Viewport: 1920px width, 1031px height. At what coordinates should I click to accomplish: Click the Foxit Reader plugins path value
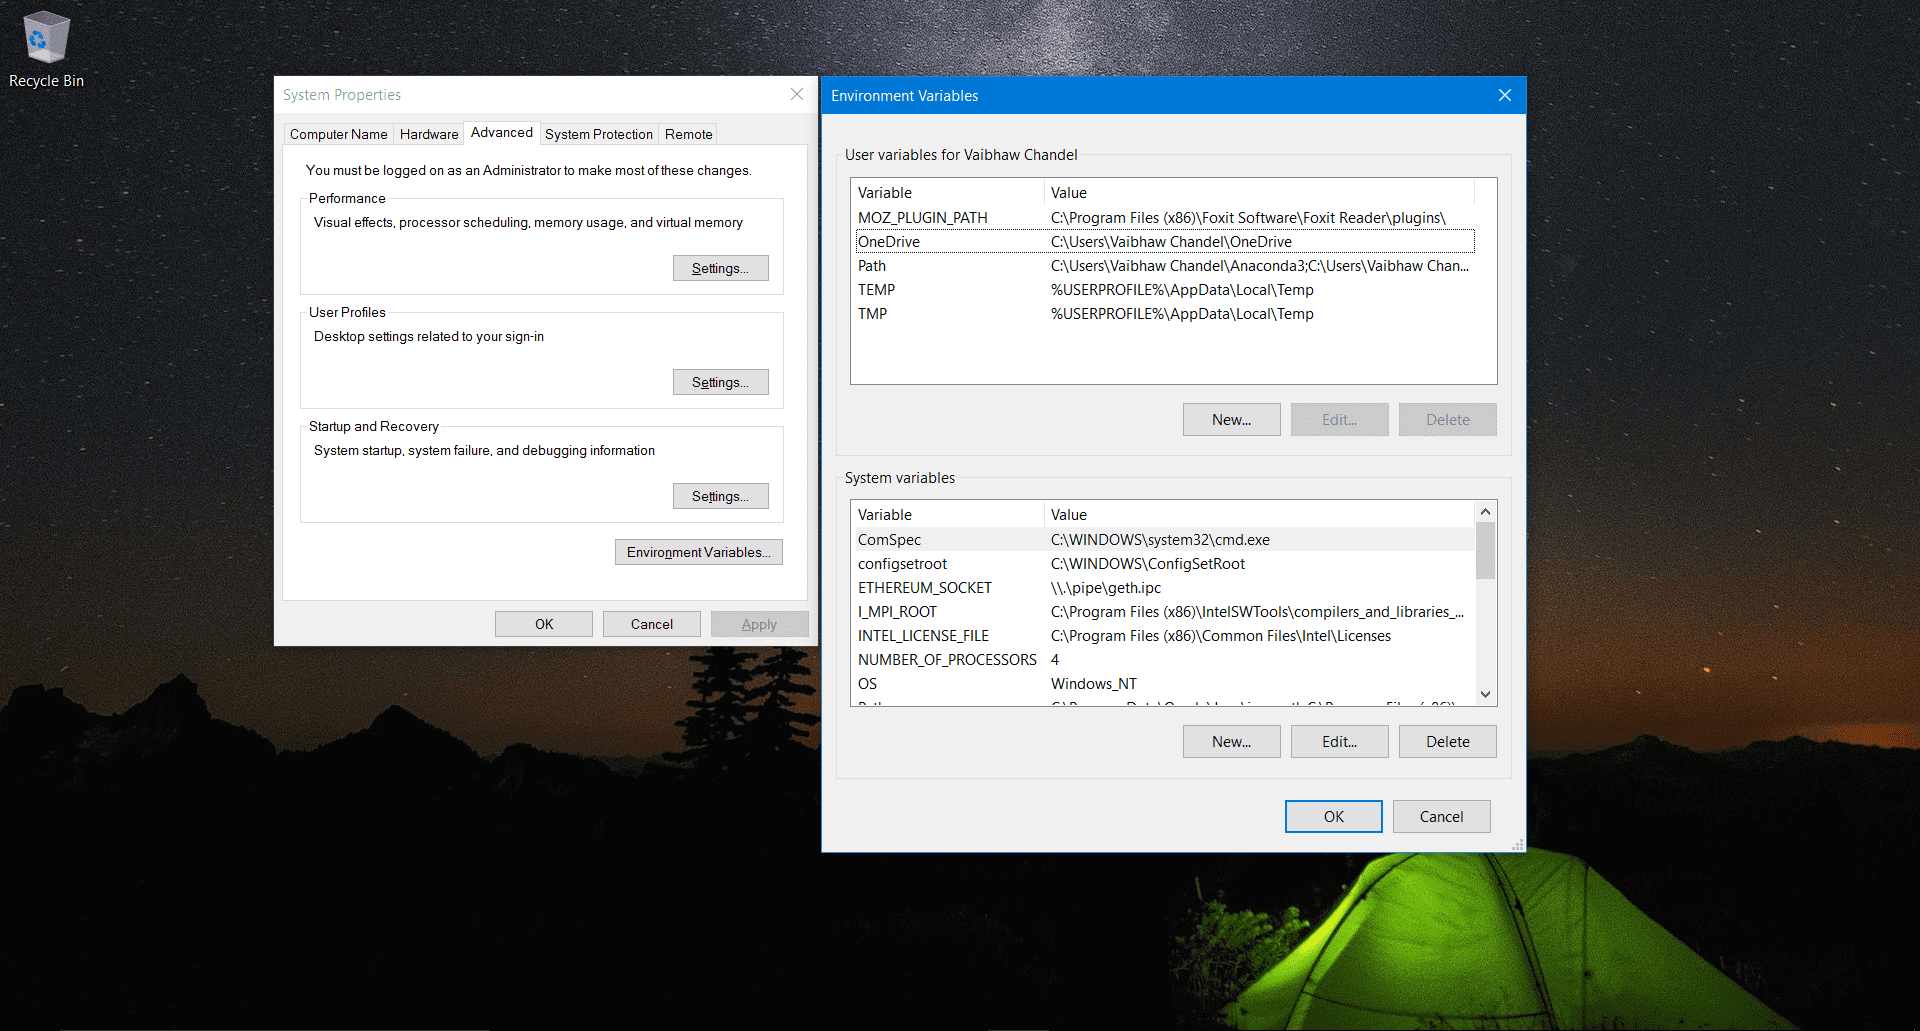(1248, 218)
